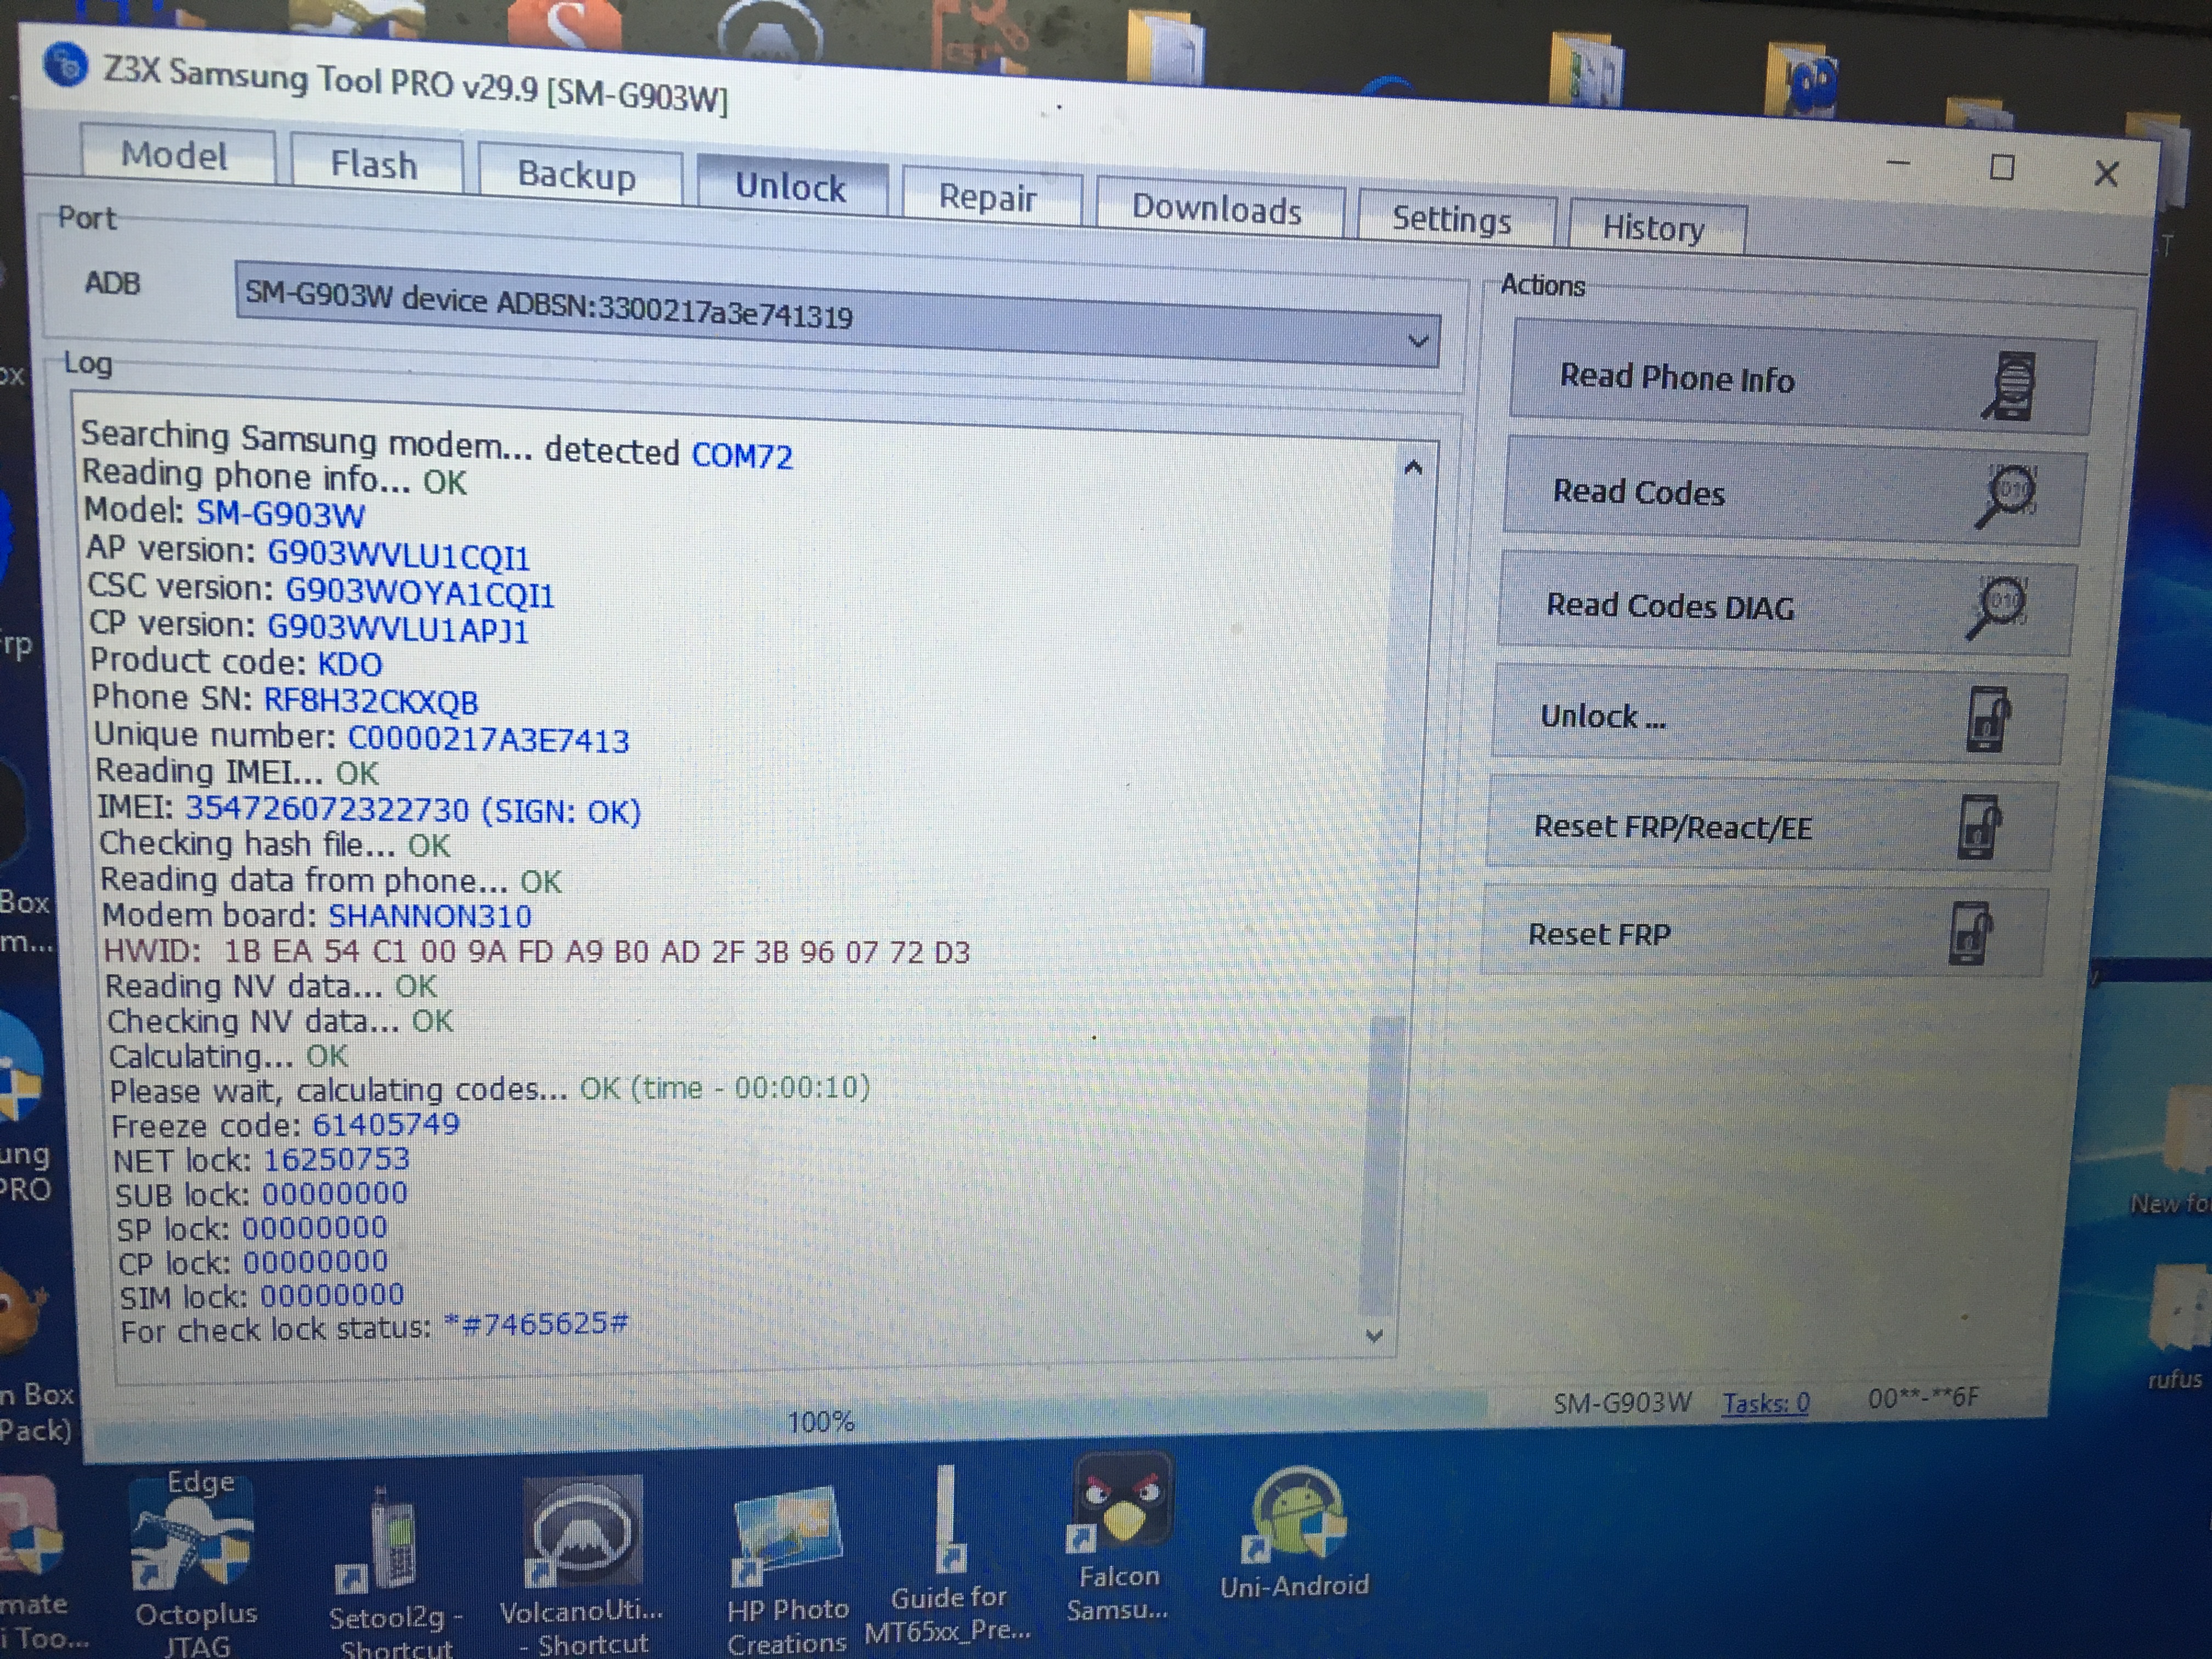Click the NET lock code 16250753
Image resolution: width=2212 pixels, height=1659 pixels.
pyautogui.click(x=336, y=1159)
